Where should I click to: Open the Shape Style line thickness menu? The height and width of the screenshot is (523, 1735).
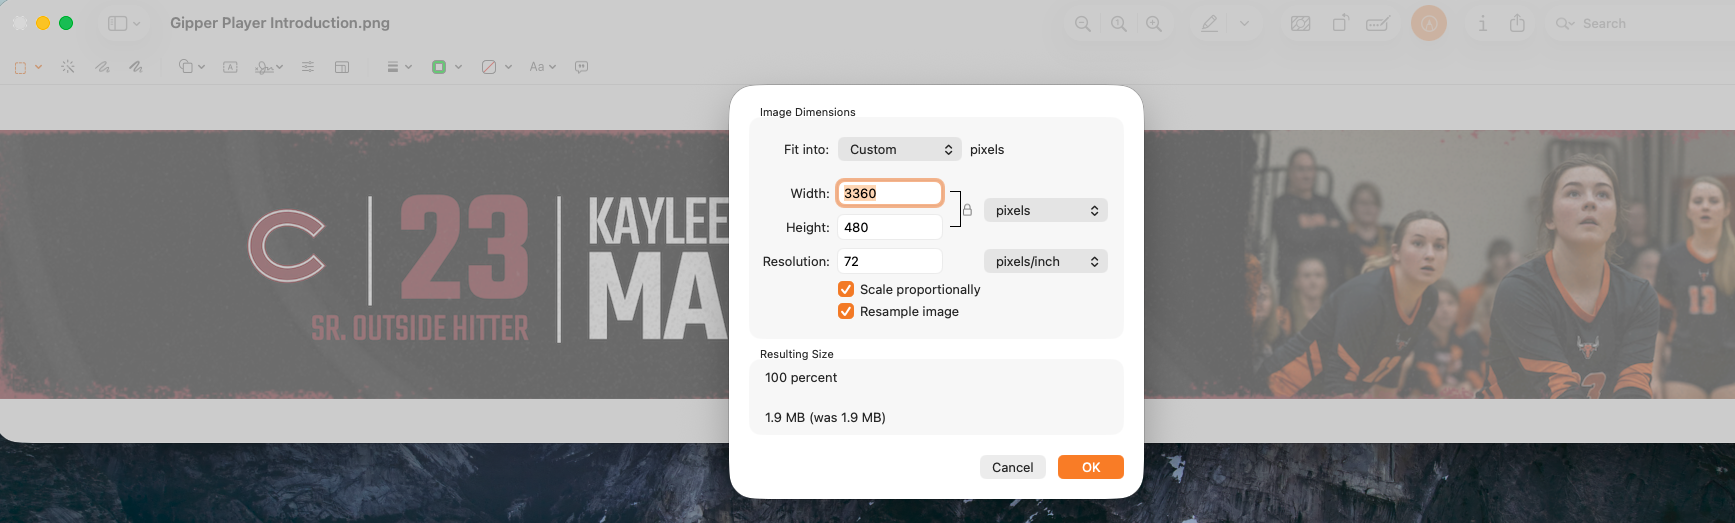(399, 67)
